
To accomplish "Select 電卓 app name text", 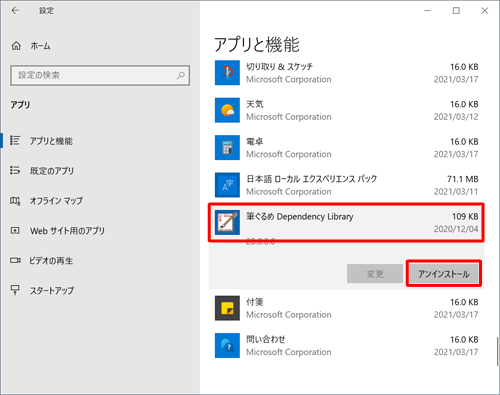I will coord(255,142).
